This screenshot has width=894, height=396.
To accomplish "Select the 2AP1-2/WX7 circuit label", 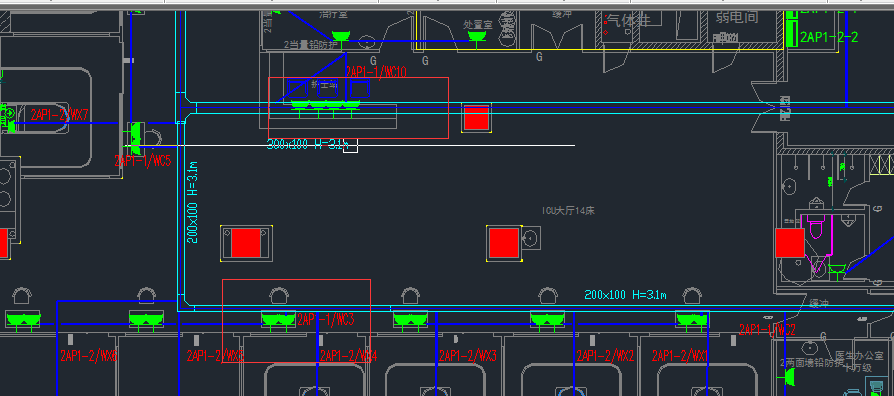I will click(59, 115).
